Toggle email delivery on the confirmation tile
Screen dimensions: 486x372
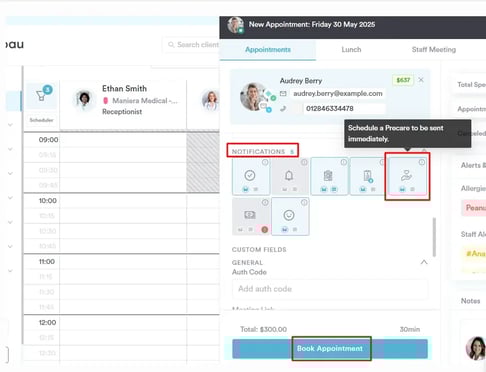(x=246, y=189)
